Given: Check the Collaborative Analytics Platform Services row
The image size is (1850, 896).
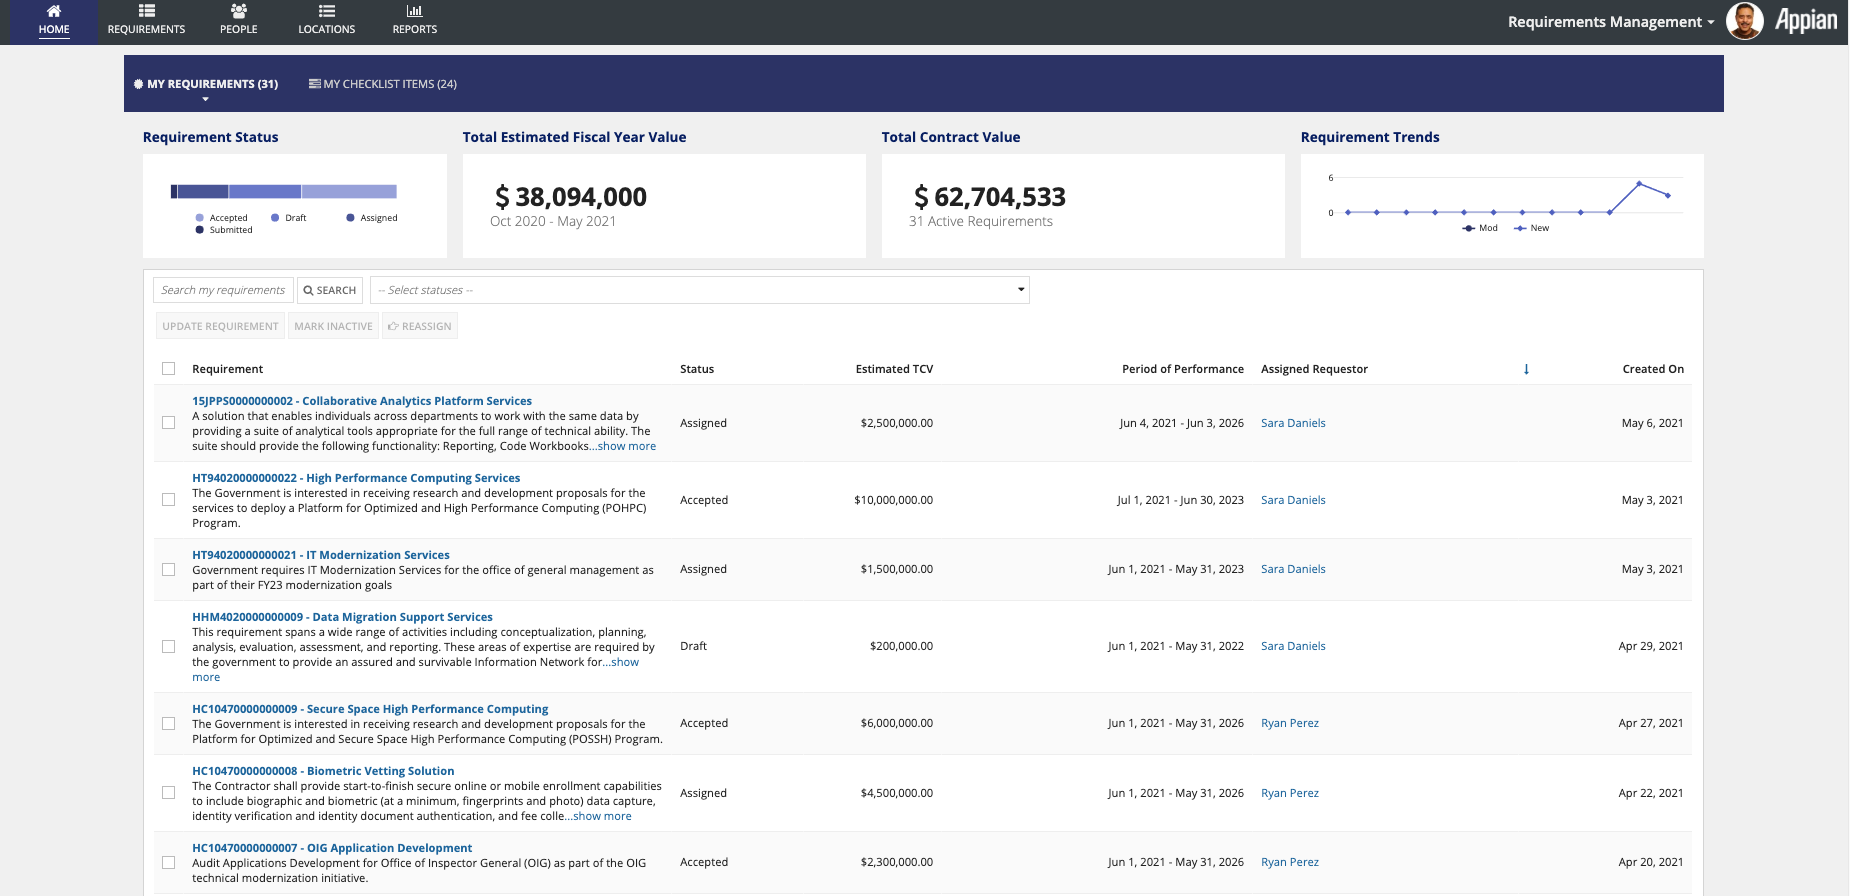Looking at the screenshot, I should (x=168, y=423).
